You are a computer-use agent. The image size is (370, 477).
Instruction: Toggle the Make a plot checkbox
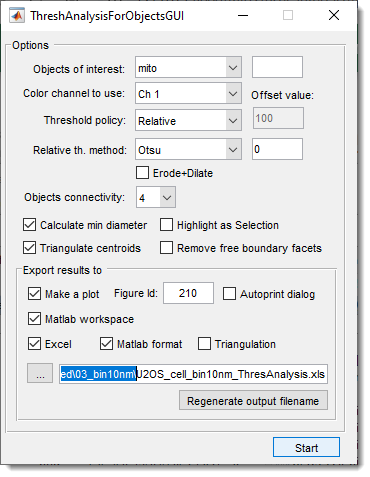(34, 294)
